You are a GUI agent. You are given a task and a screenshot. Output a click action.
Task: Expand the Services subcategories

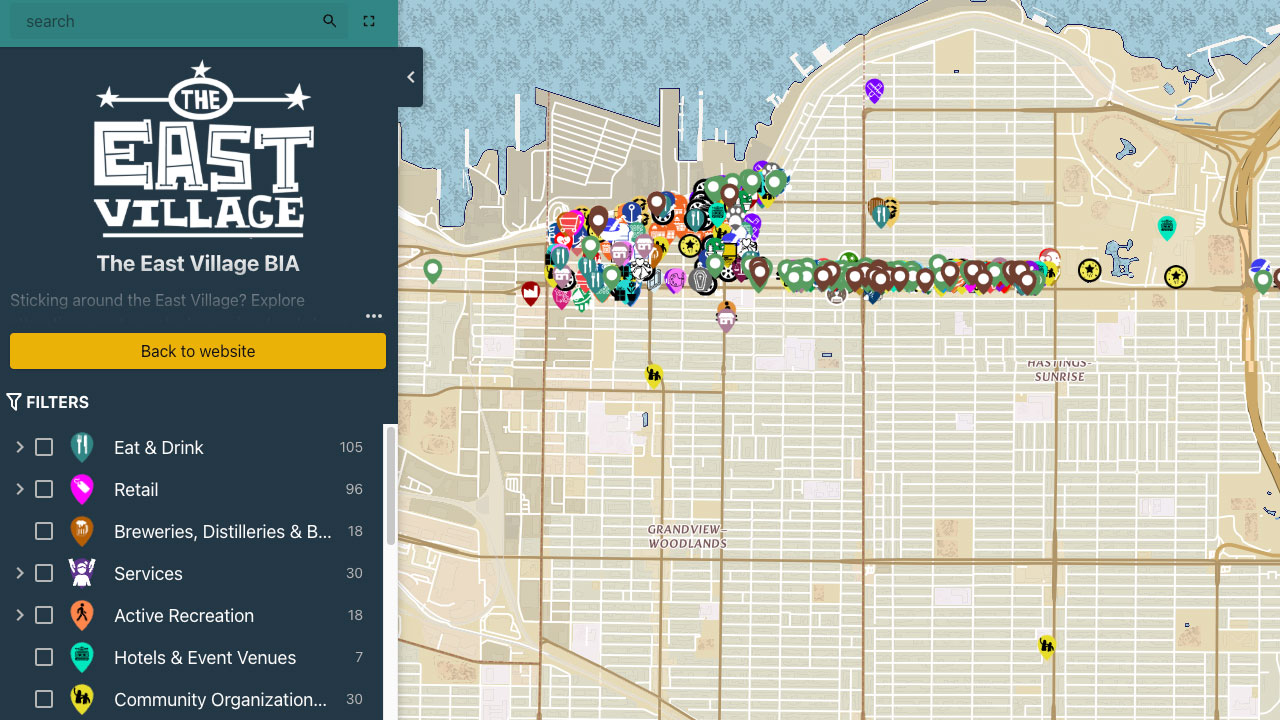click(19, 573)
